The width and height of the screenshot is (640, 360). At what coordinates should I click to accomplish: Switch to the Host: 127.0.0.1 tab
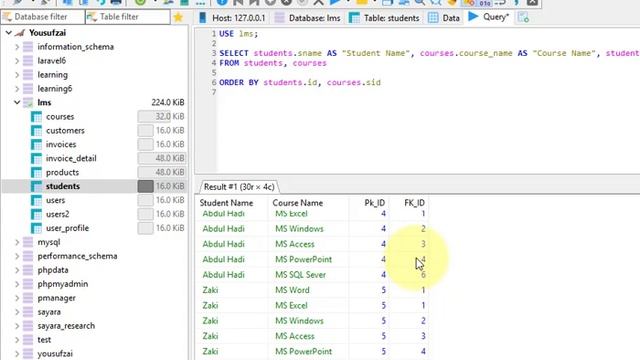tap(232, 18)
